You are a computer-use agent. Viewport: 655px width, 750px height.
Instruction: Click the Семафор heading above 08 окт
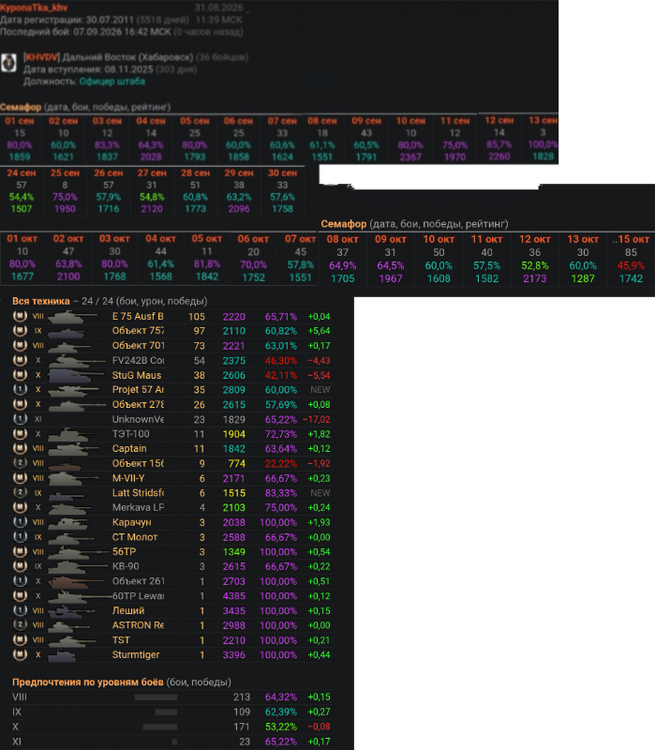[x=344, y=224]
